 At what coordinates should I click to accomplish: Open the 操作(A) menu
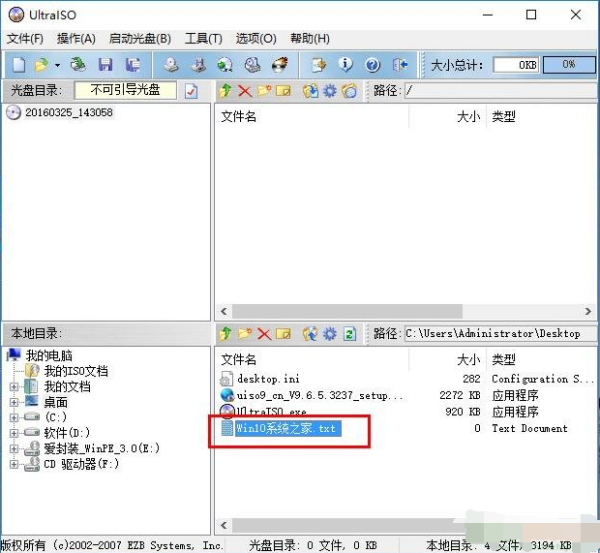(76, 39)
